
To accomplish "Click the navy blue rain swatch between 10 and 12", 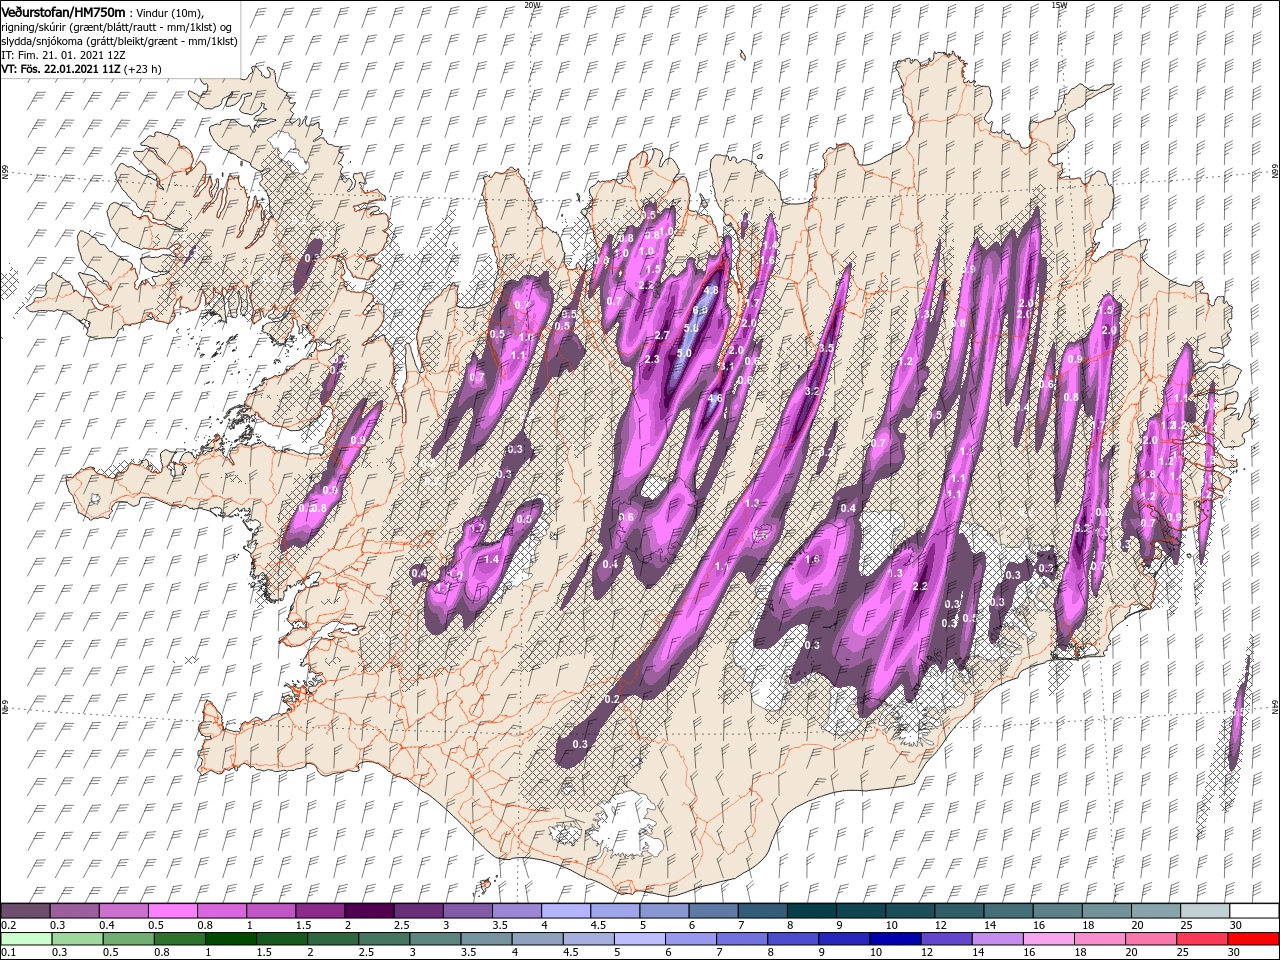I will point(895,939).
